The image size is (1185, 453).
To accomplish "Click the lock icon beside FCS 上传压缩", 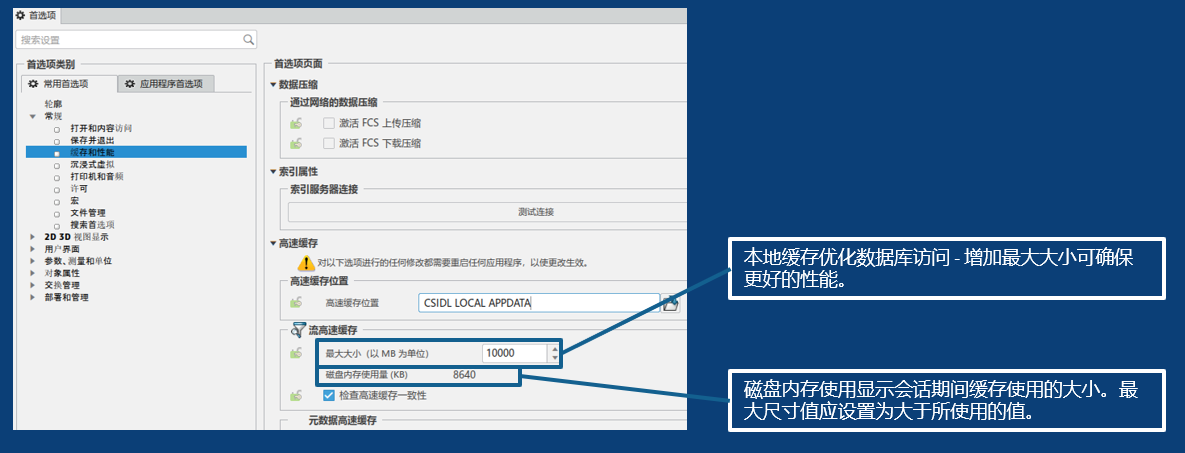I will (x=296, y=124).
